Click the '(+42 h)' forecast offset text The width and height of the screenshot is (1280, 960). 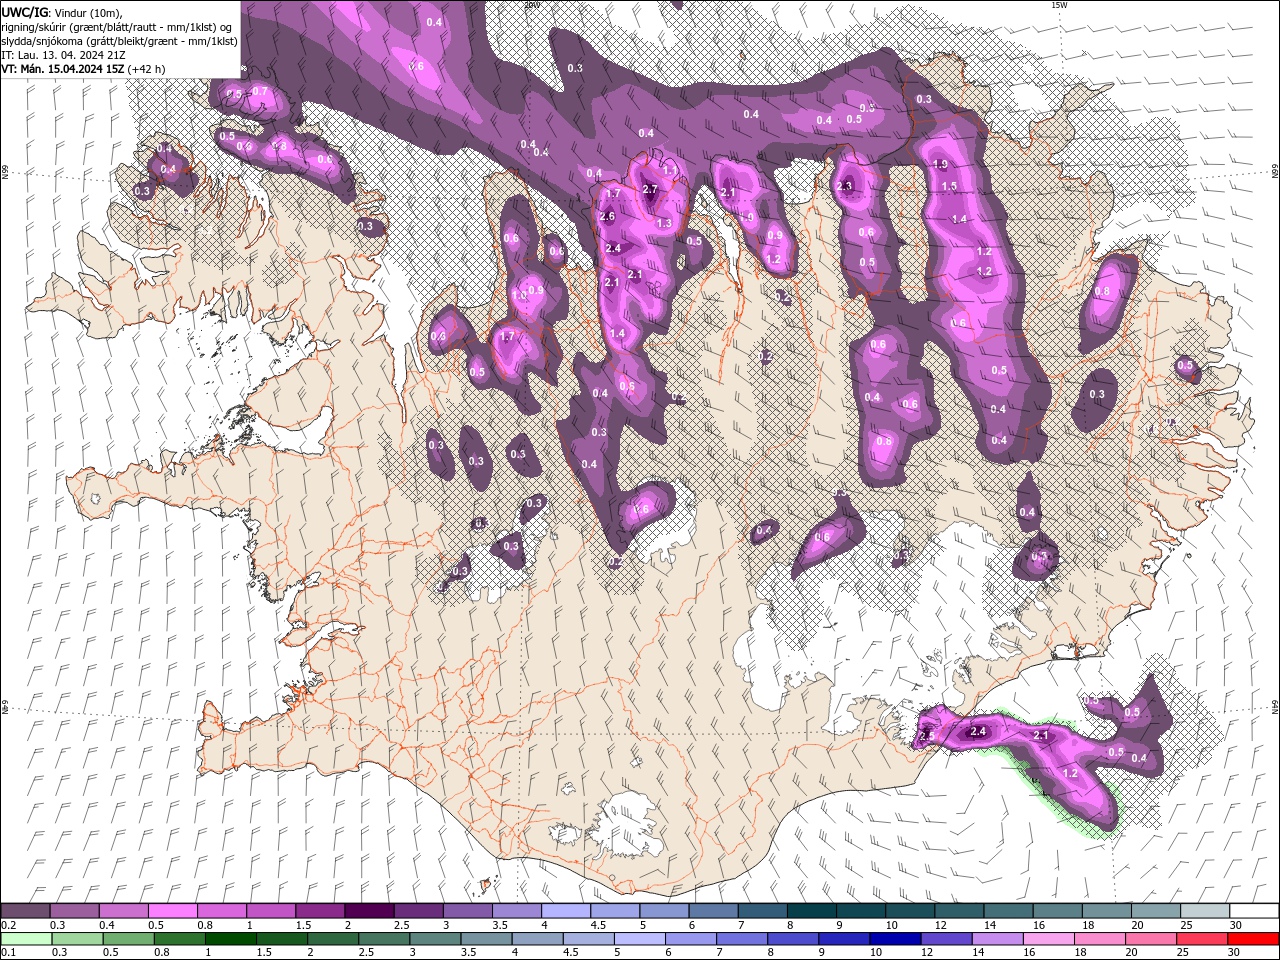point(146,70)
